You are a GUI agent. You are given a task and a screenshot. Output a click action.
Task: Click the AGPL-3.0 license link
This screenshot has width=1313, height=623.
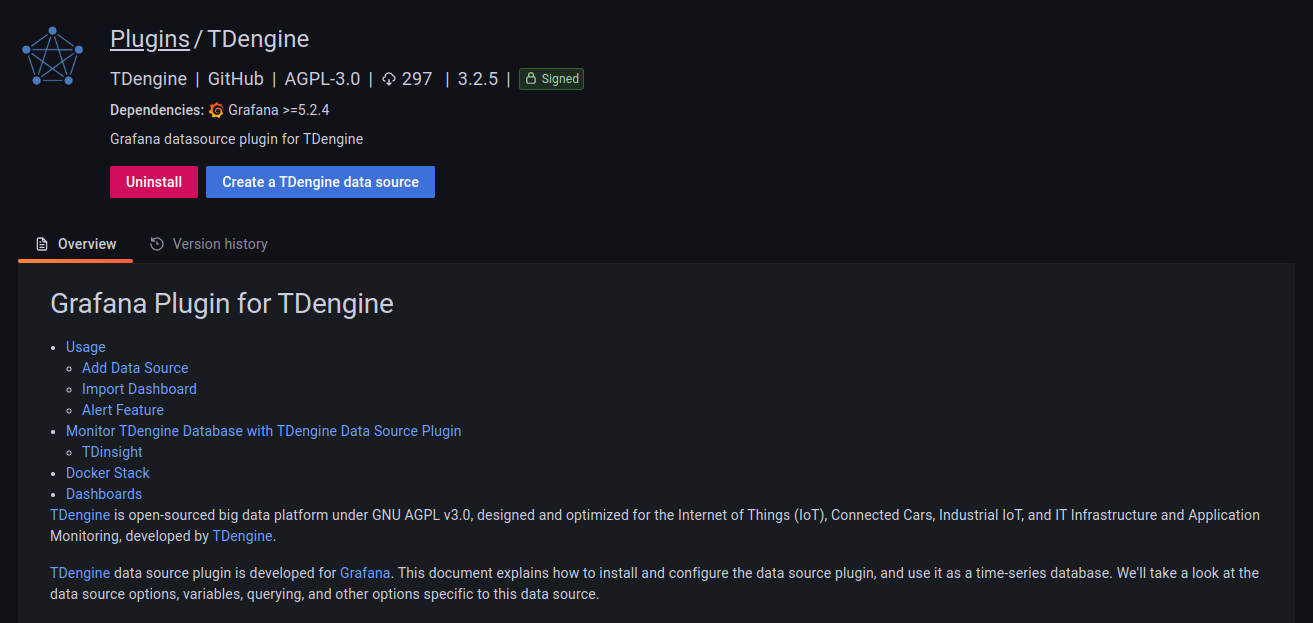pyautogui.click(x=322, y=79)
